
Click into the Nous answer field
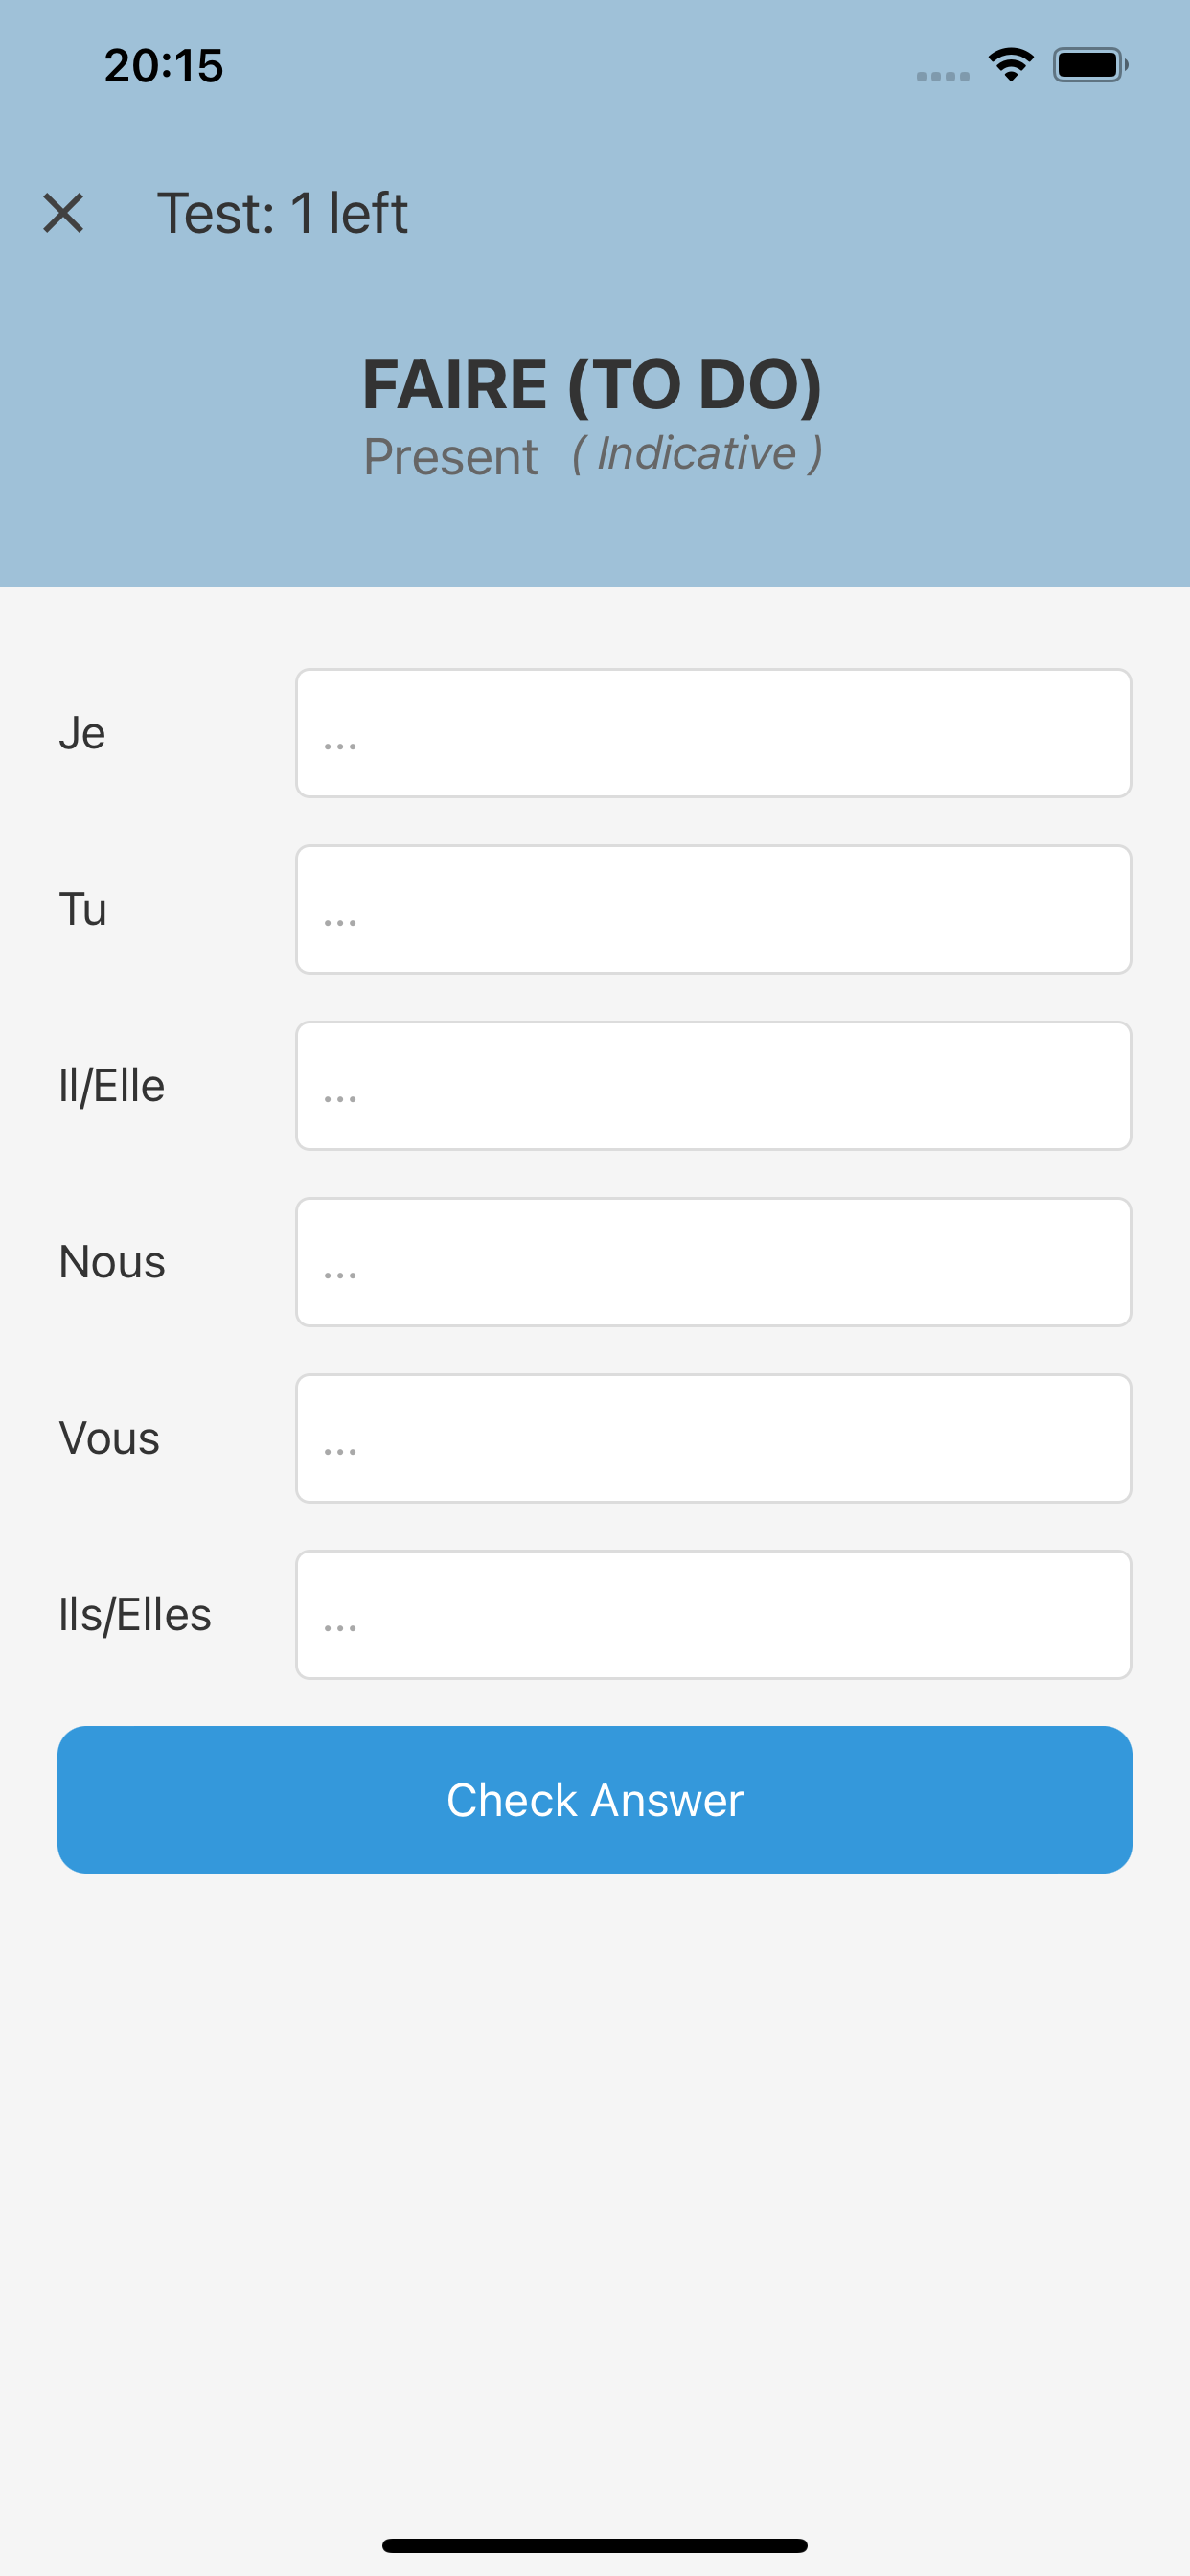pyautogui.click(x=713, y=1262)
